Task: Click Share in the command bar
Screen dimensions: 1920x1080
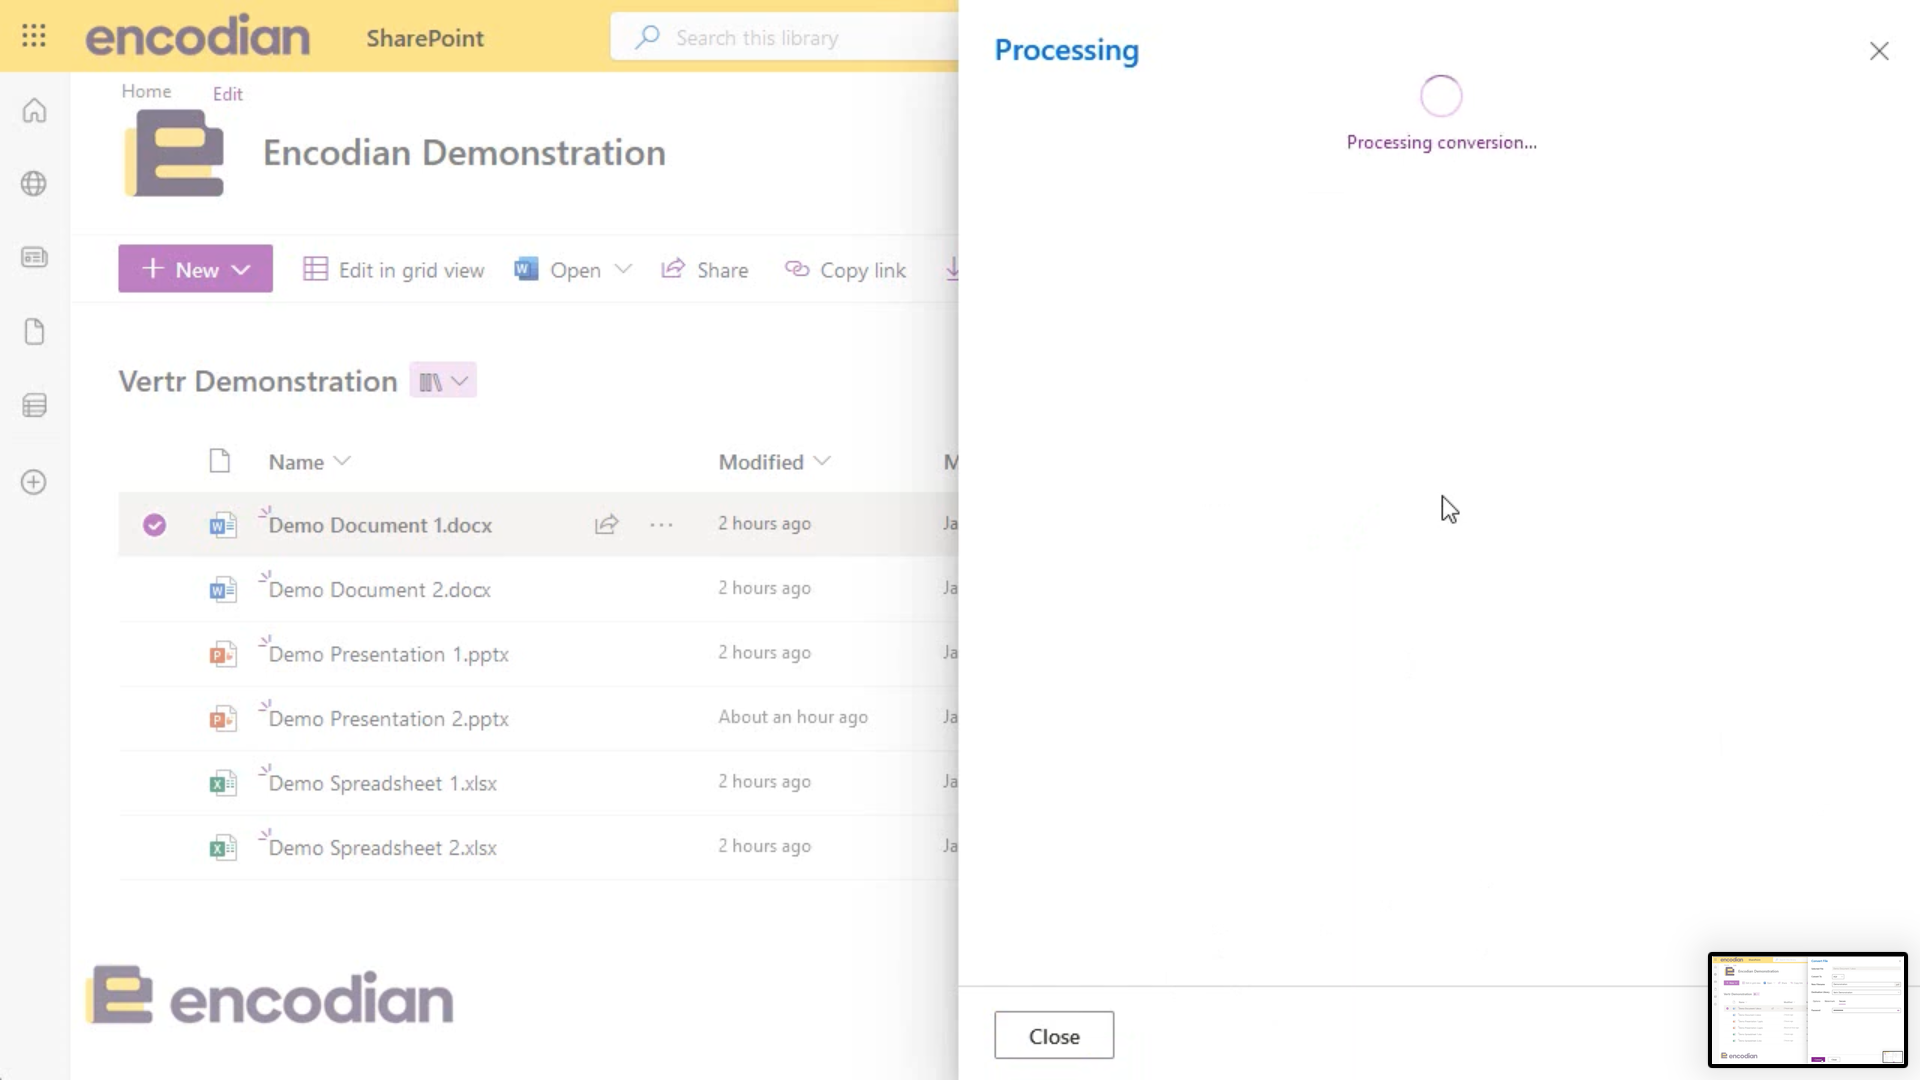Action: click(x=705, y=270)
